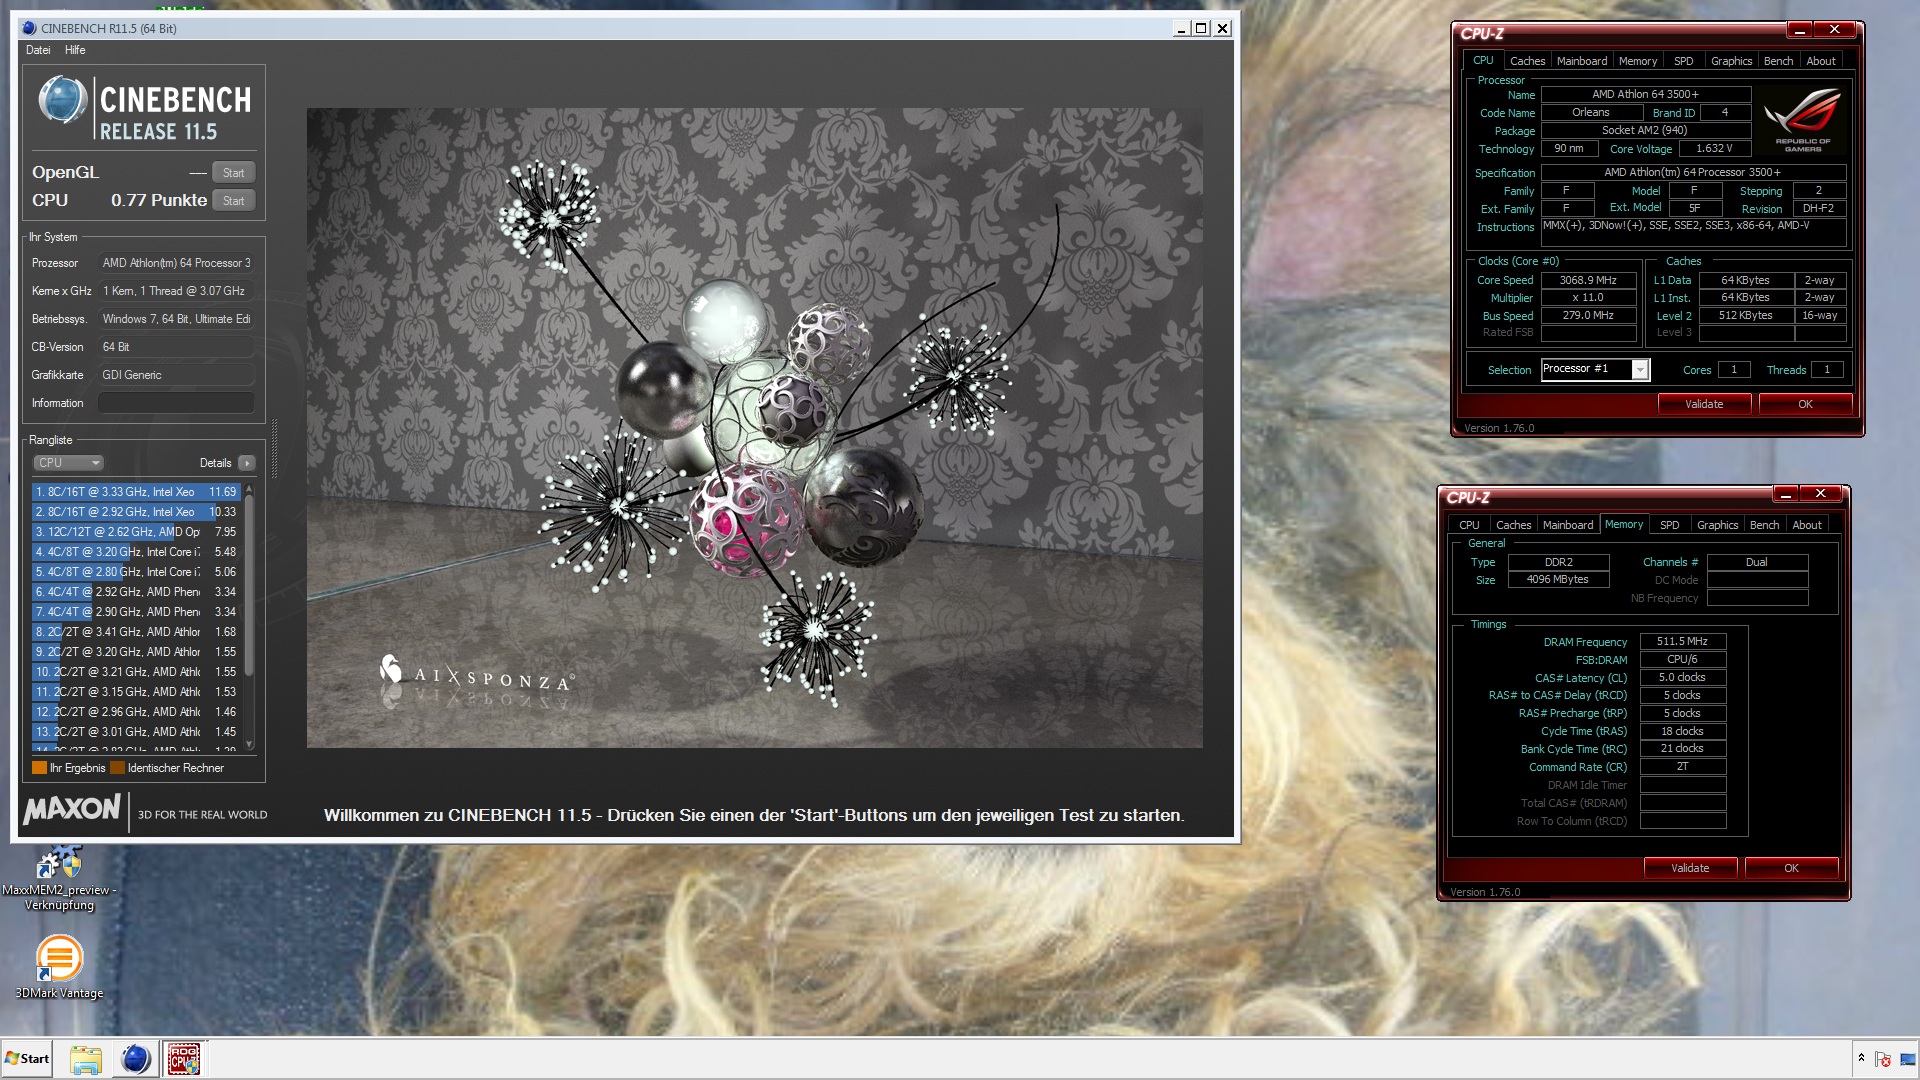Show hidden tray icons arrow
This screenshot has height=1080, width=1920.
click(1861, 1058)
